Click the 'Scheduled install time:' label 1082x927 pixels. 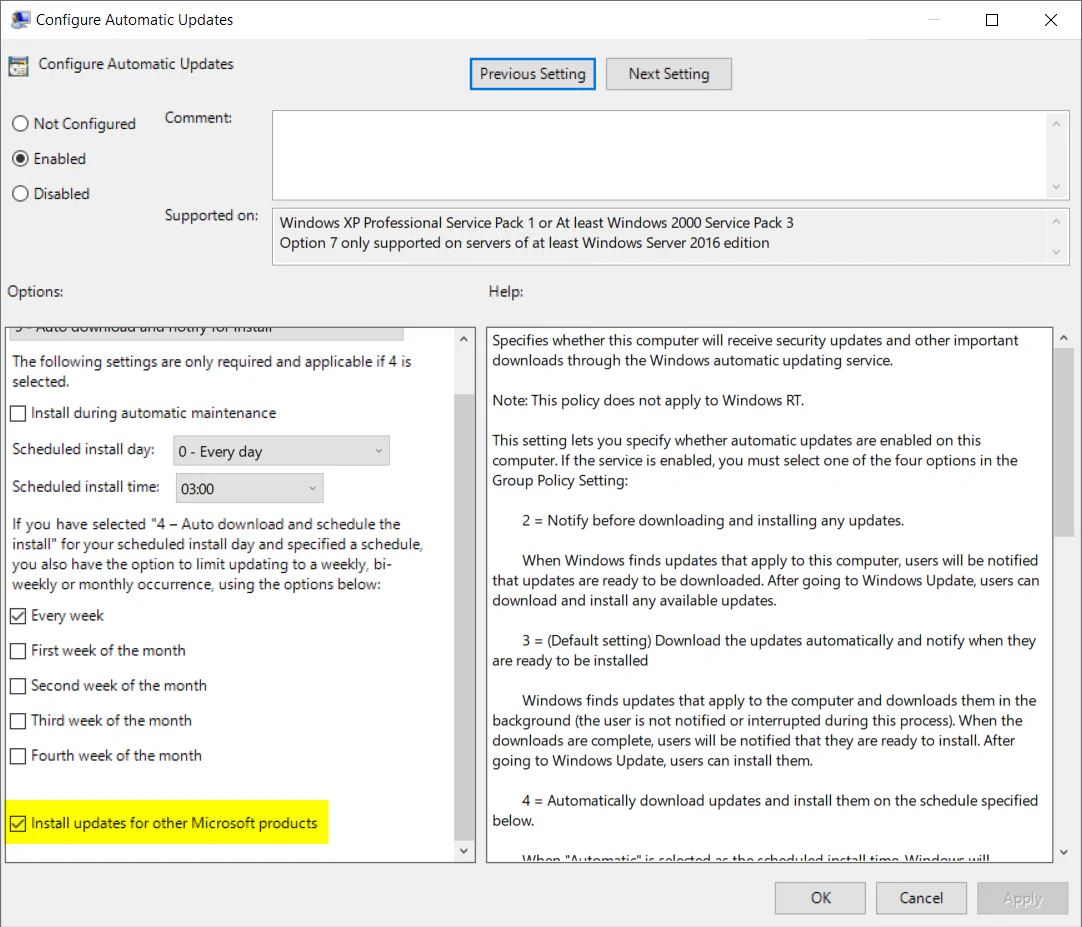pyautogui.click(x=86, y=487)
